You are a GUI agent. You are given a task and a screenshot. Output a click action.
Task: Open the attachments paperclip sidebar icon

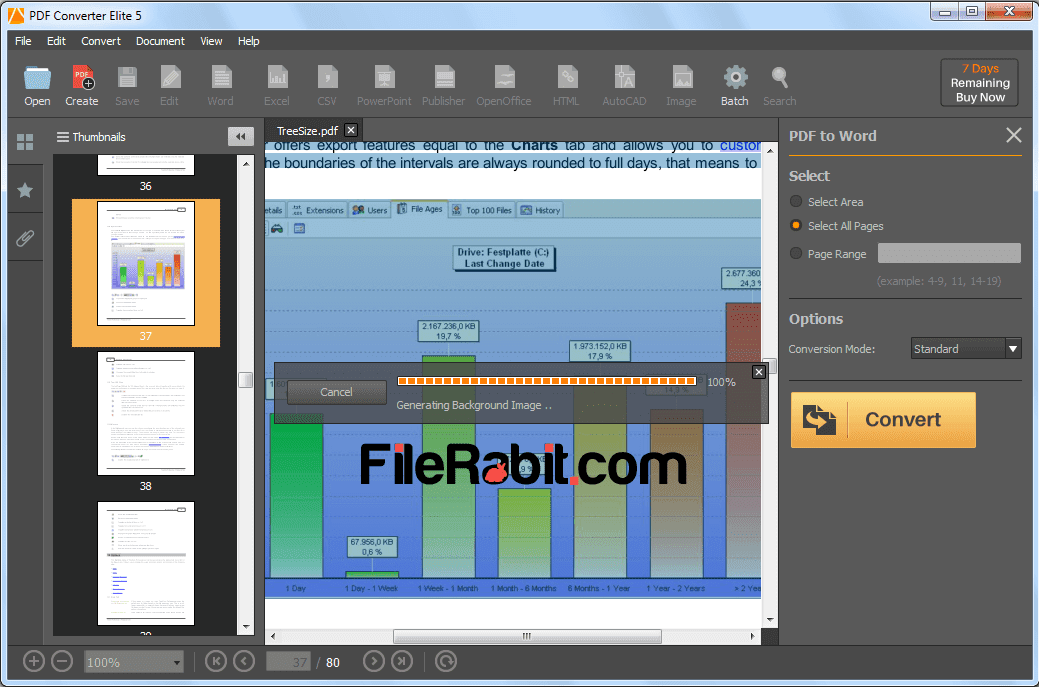(25, 238)
